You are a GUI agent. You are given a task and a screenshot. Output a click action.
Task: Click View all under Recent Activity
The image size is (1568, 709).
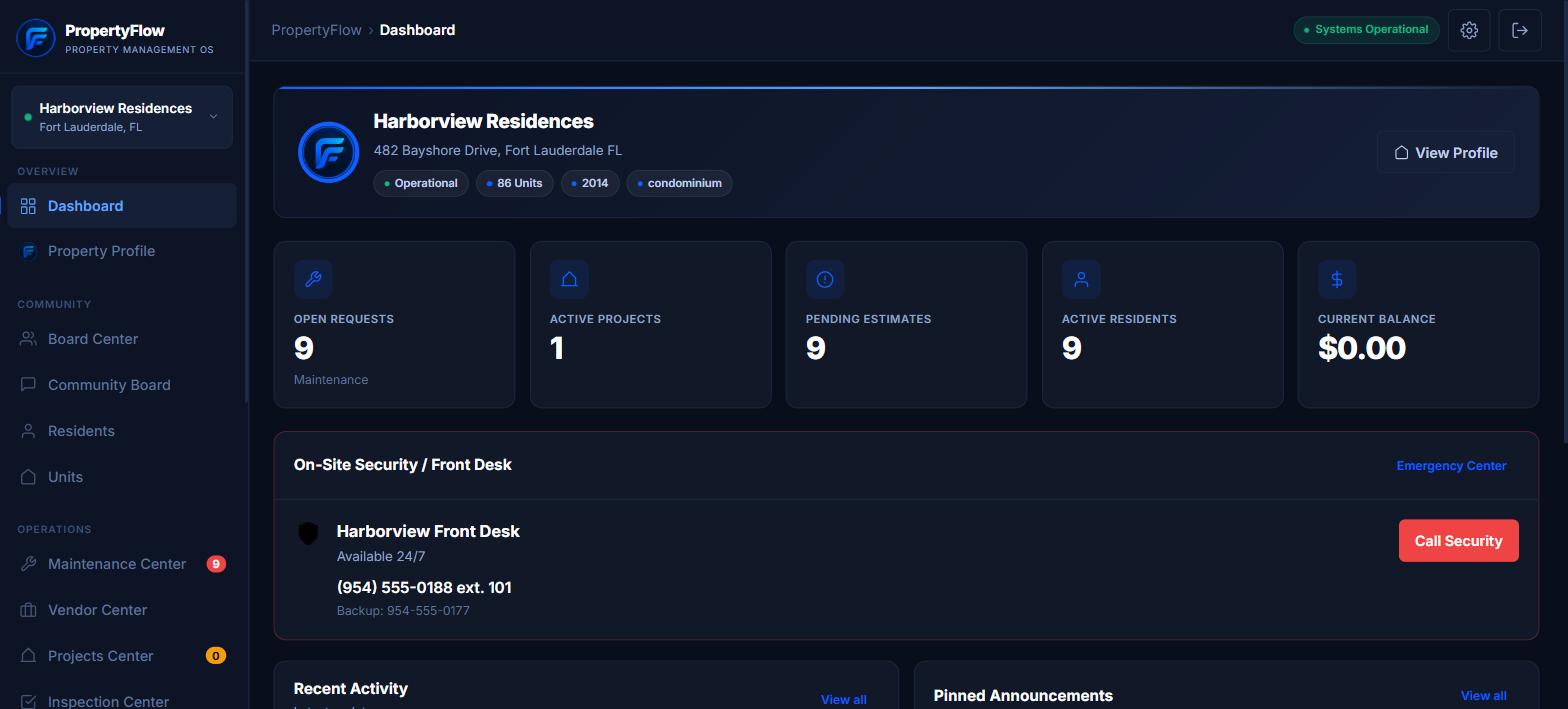click(x=843, y=700)
